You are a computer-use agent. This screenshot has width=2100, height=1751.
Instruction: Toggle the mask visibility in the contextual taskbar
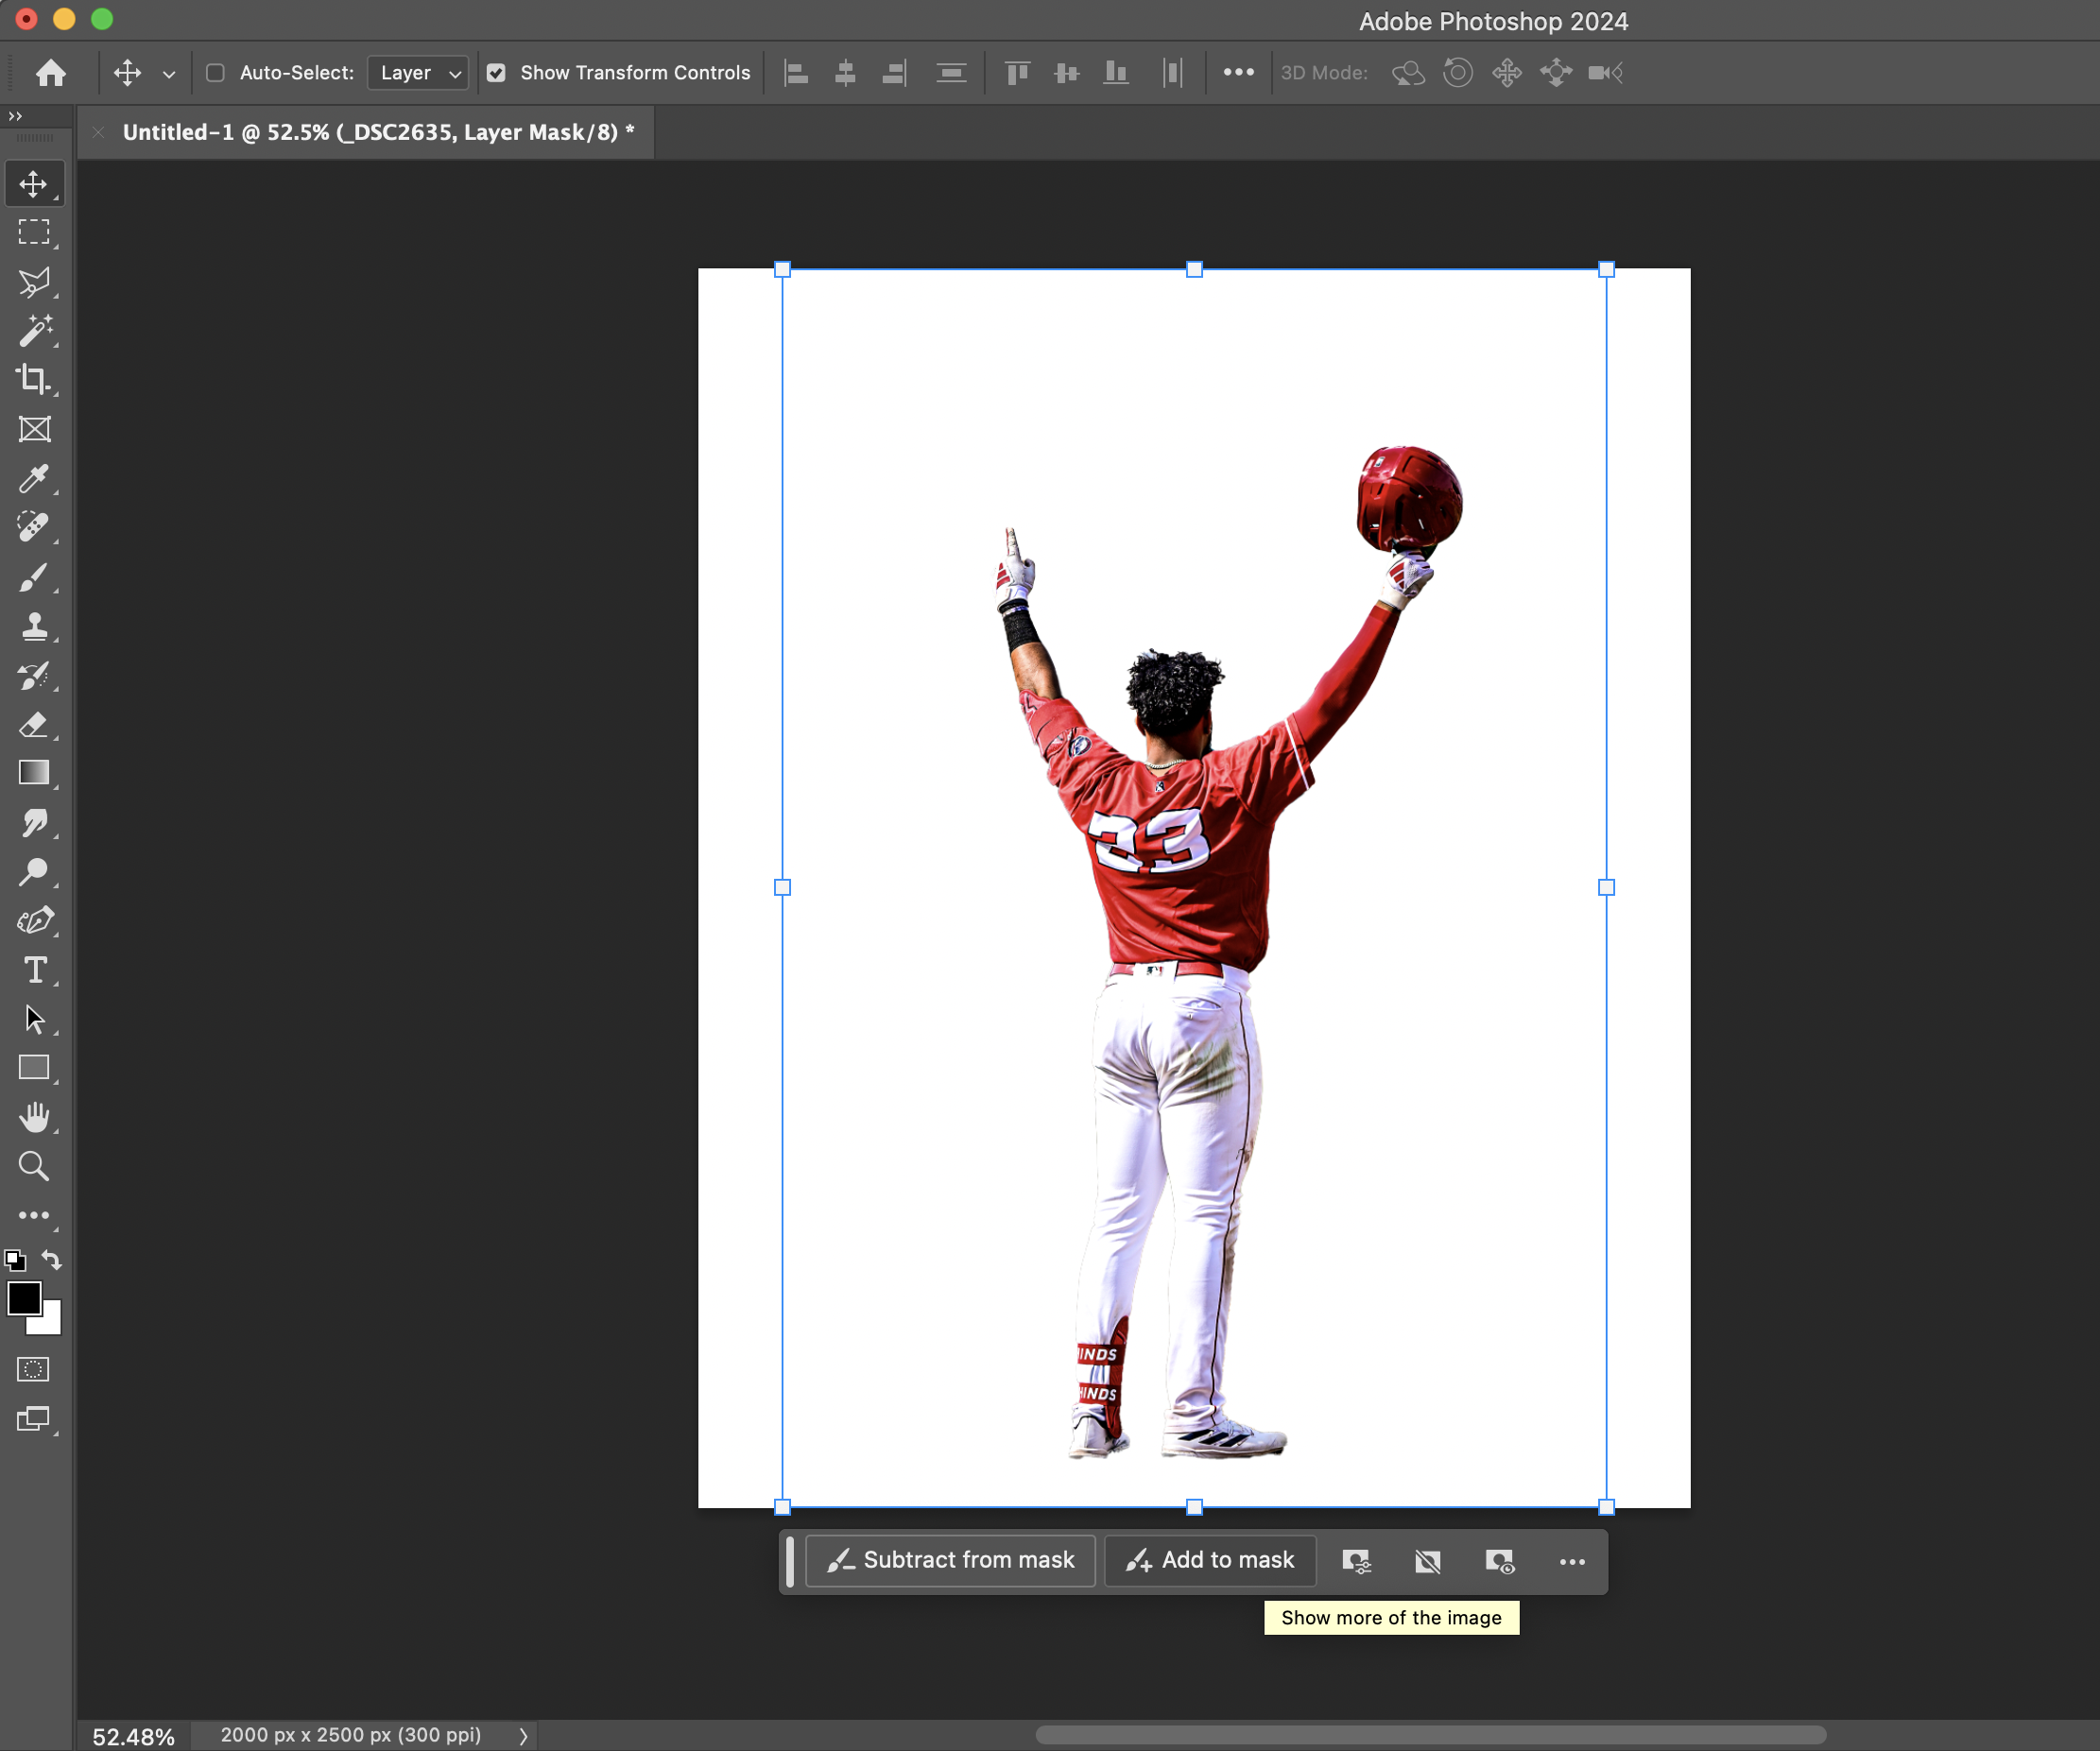[x=1499, y=1562]
